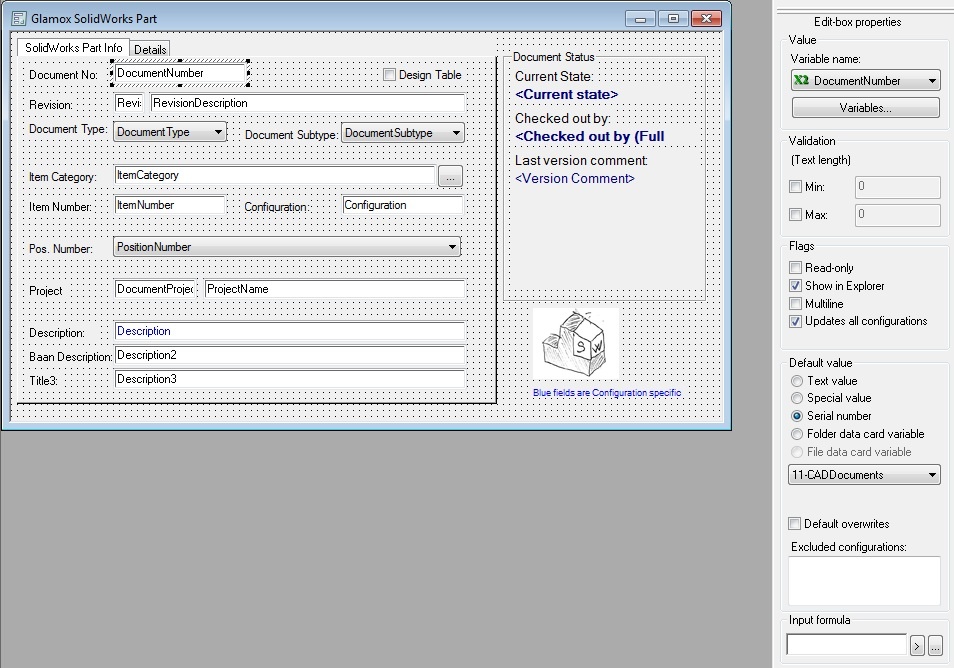
Task: Click the SolidWorks part sketch image
Action: 576,344
